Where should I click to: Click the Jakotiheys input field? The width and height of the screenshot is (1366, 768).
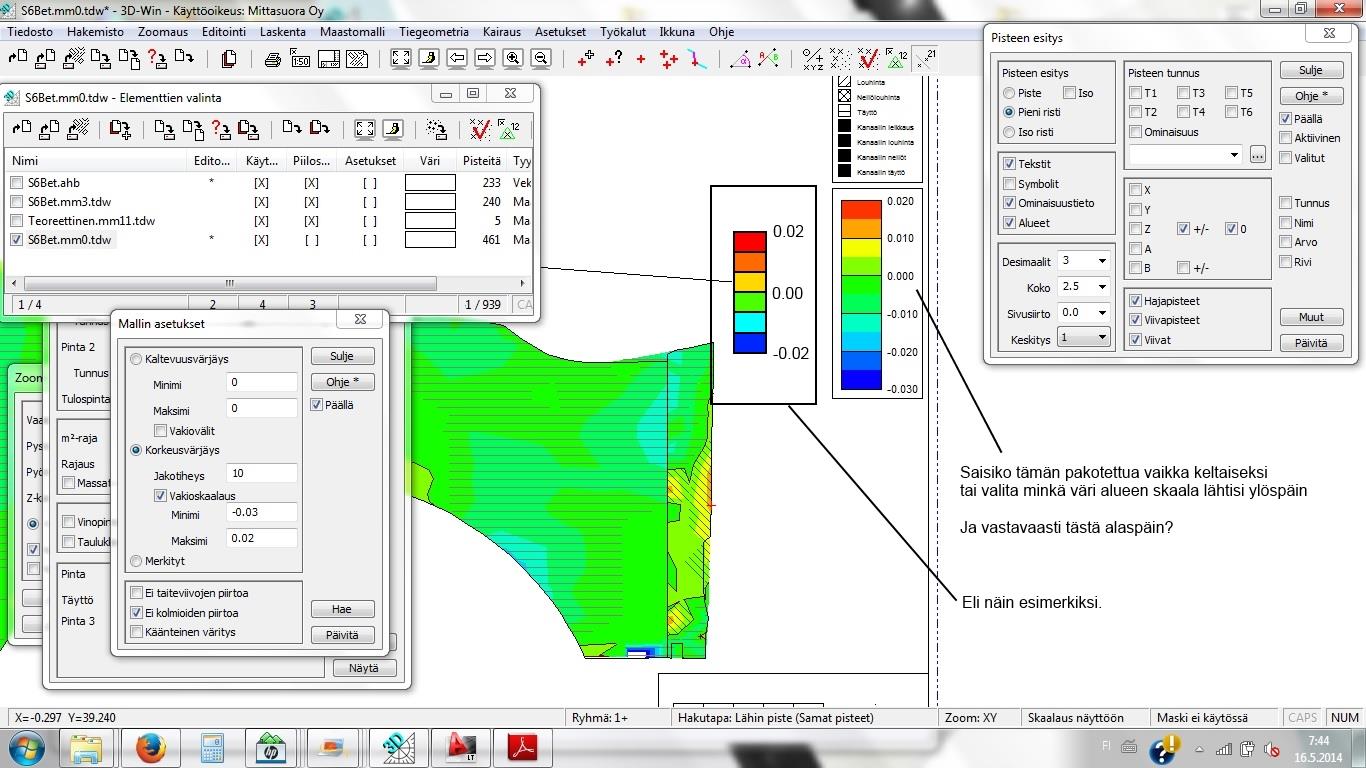(x=261, y=473)
